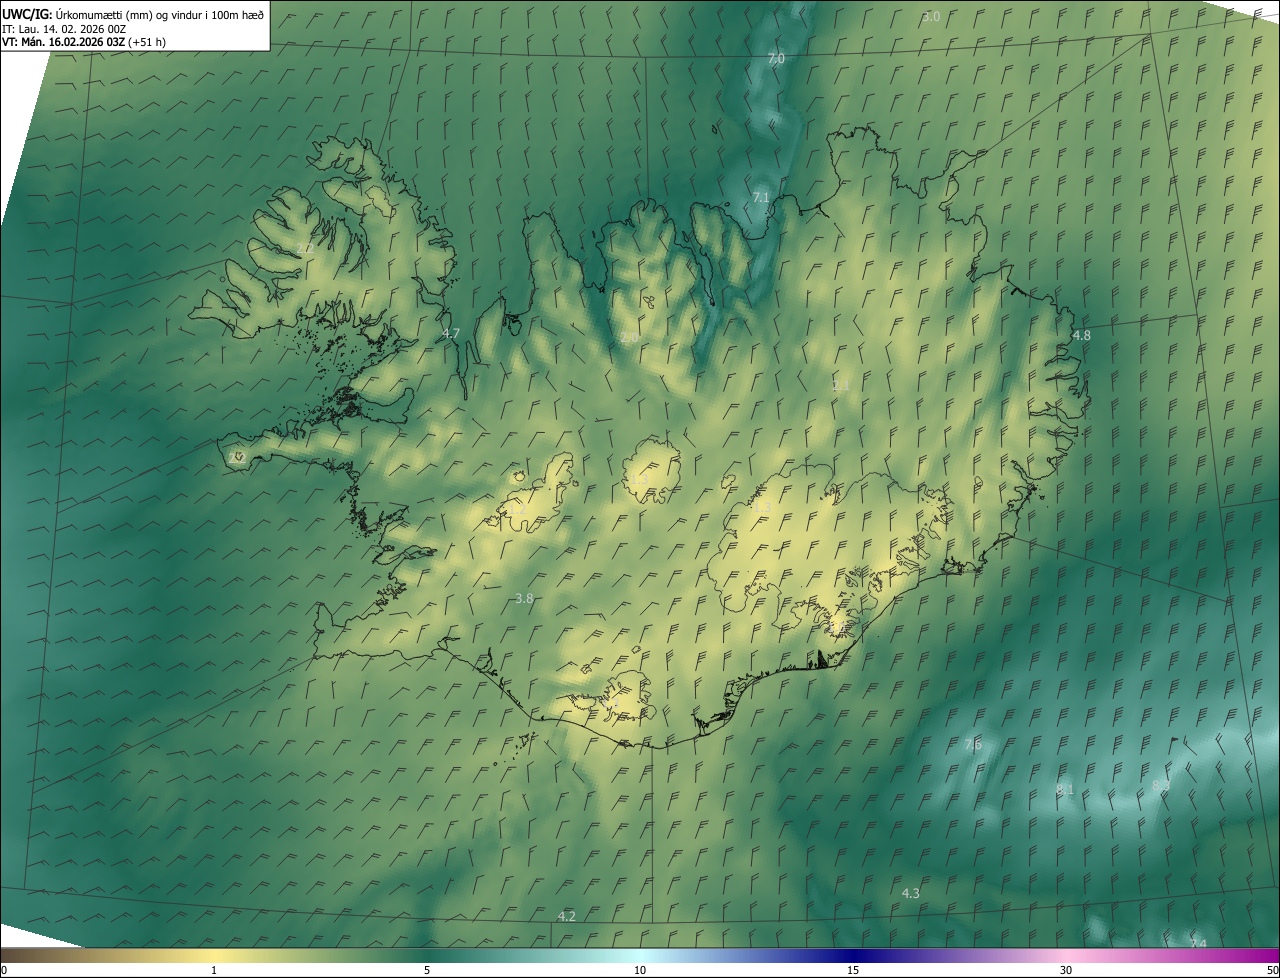This screenshot has height=978, width=1280.
Task: Click the 7.1 value label on the map
Action: tap(761, 197)
